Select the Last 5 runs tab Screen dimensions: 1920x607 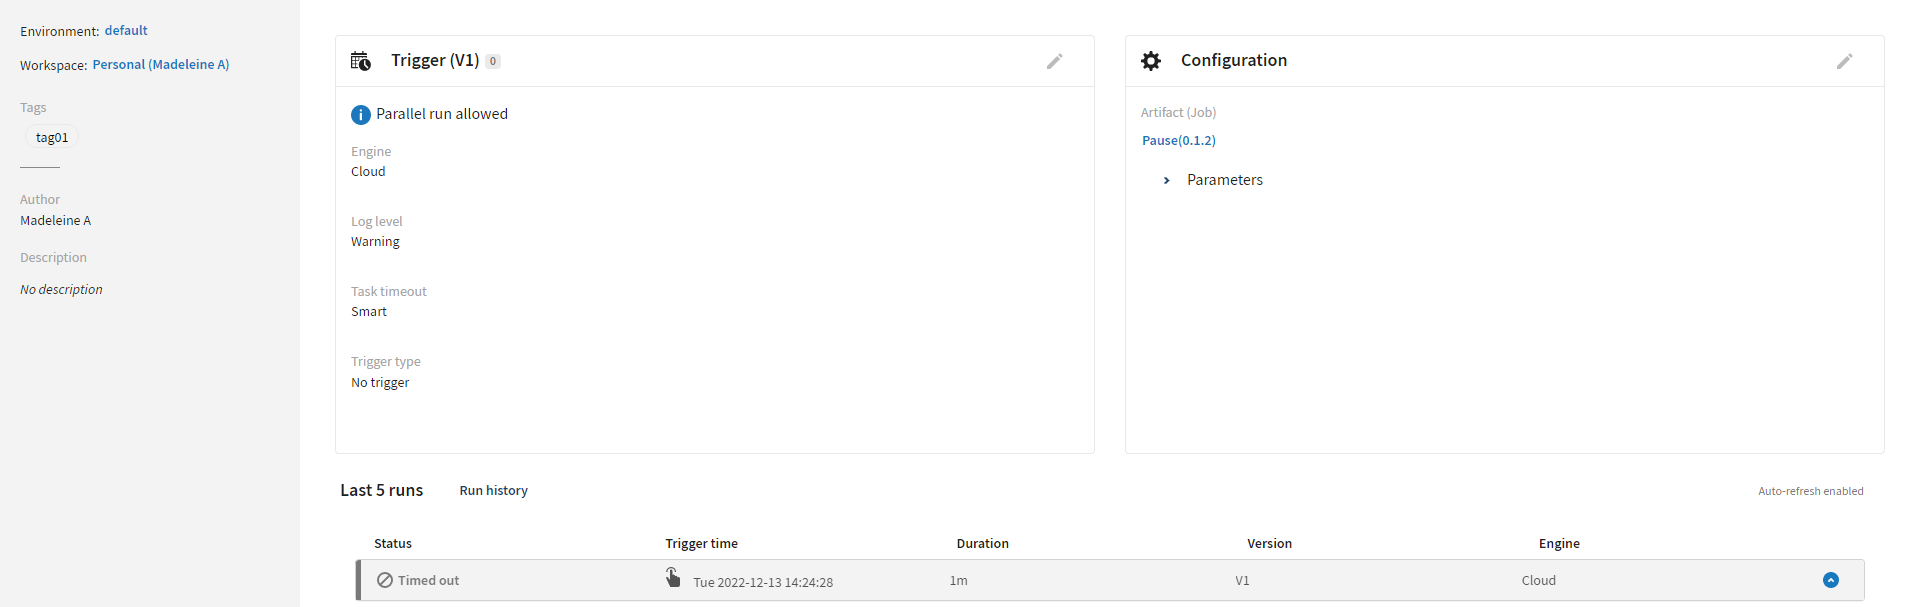click(x=381, y=490)
